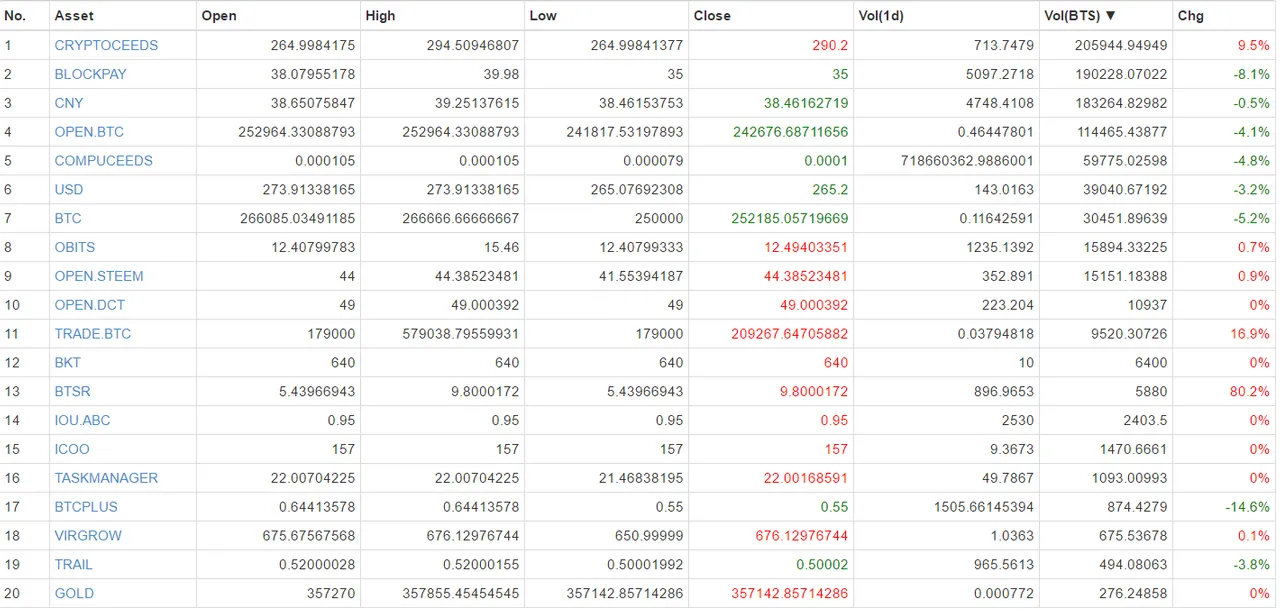1280x613 pixels.
Task: Open the GOLD asset link
Action: coord(74,594)
